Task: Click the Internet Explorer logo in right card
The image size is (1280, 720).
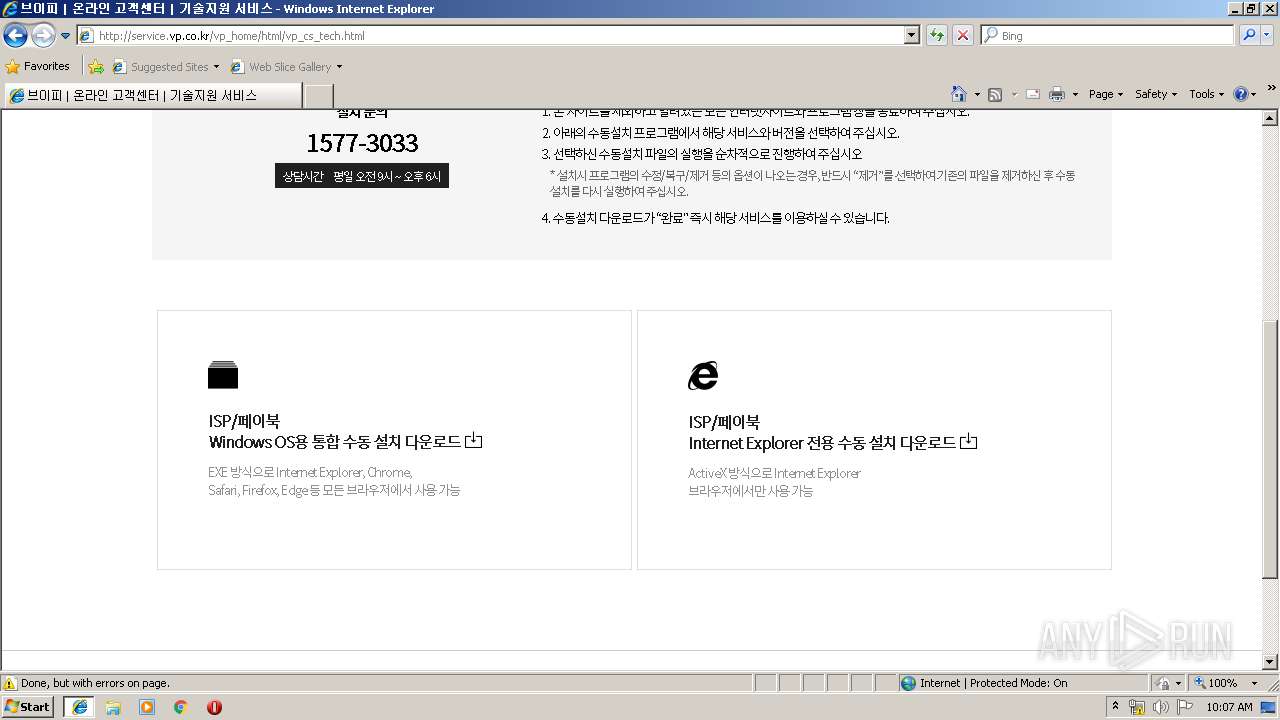Action: click(703, 375)
